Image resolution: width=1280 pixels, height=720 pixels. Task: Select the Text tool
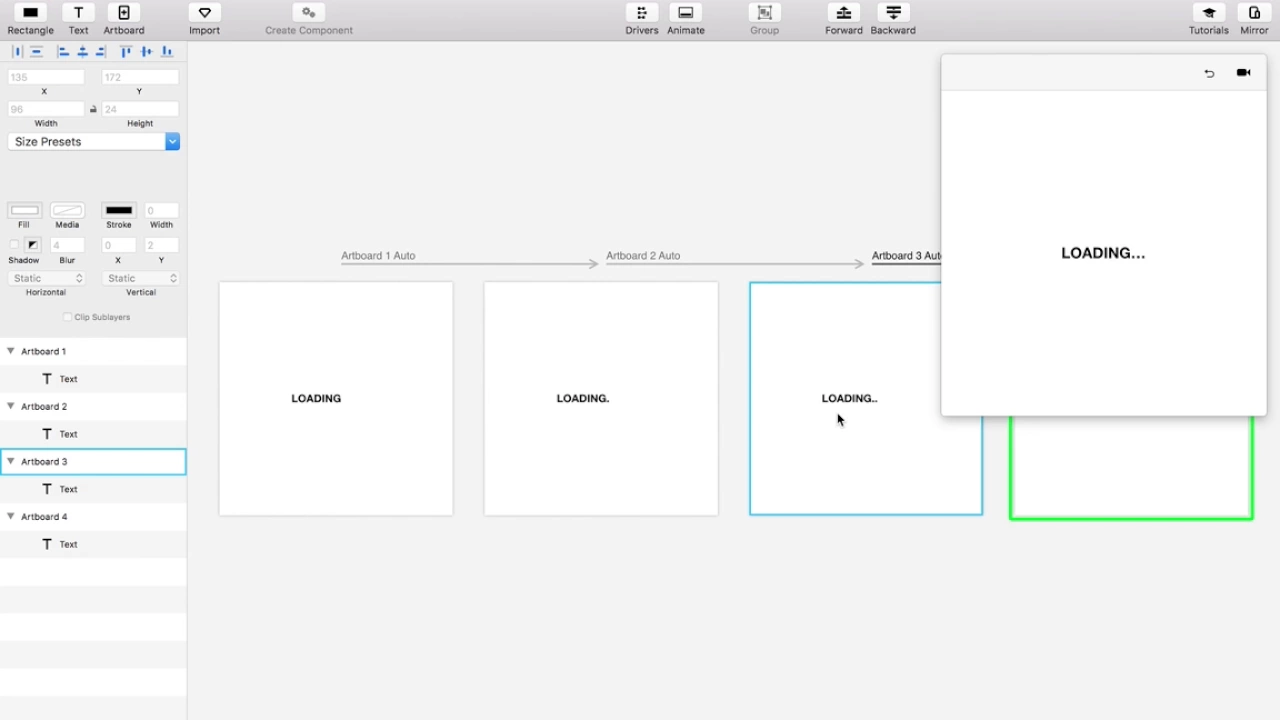click(x=78, y=19)
